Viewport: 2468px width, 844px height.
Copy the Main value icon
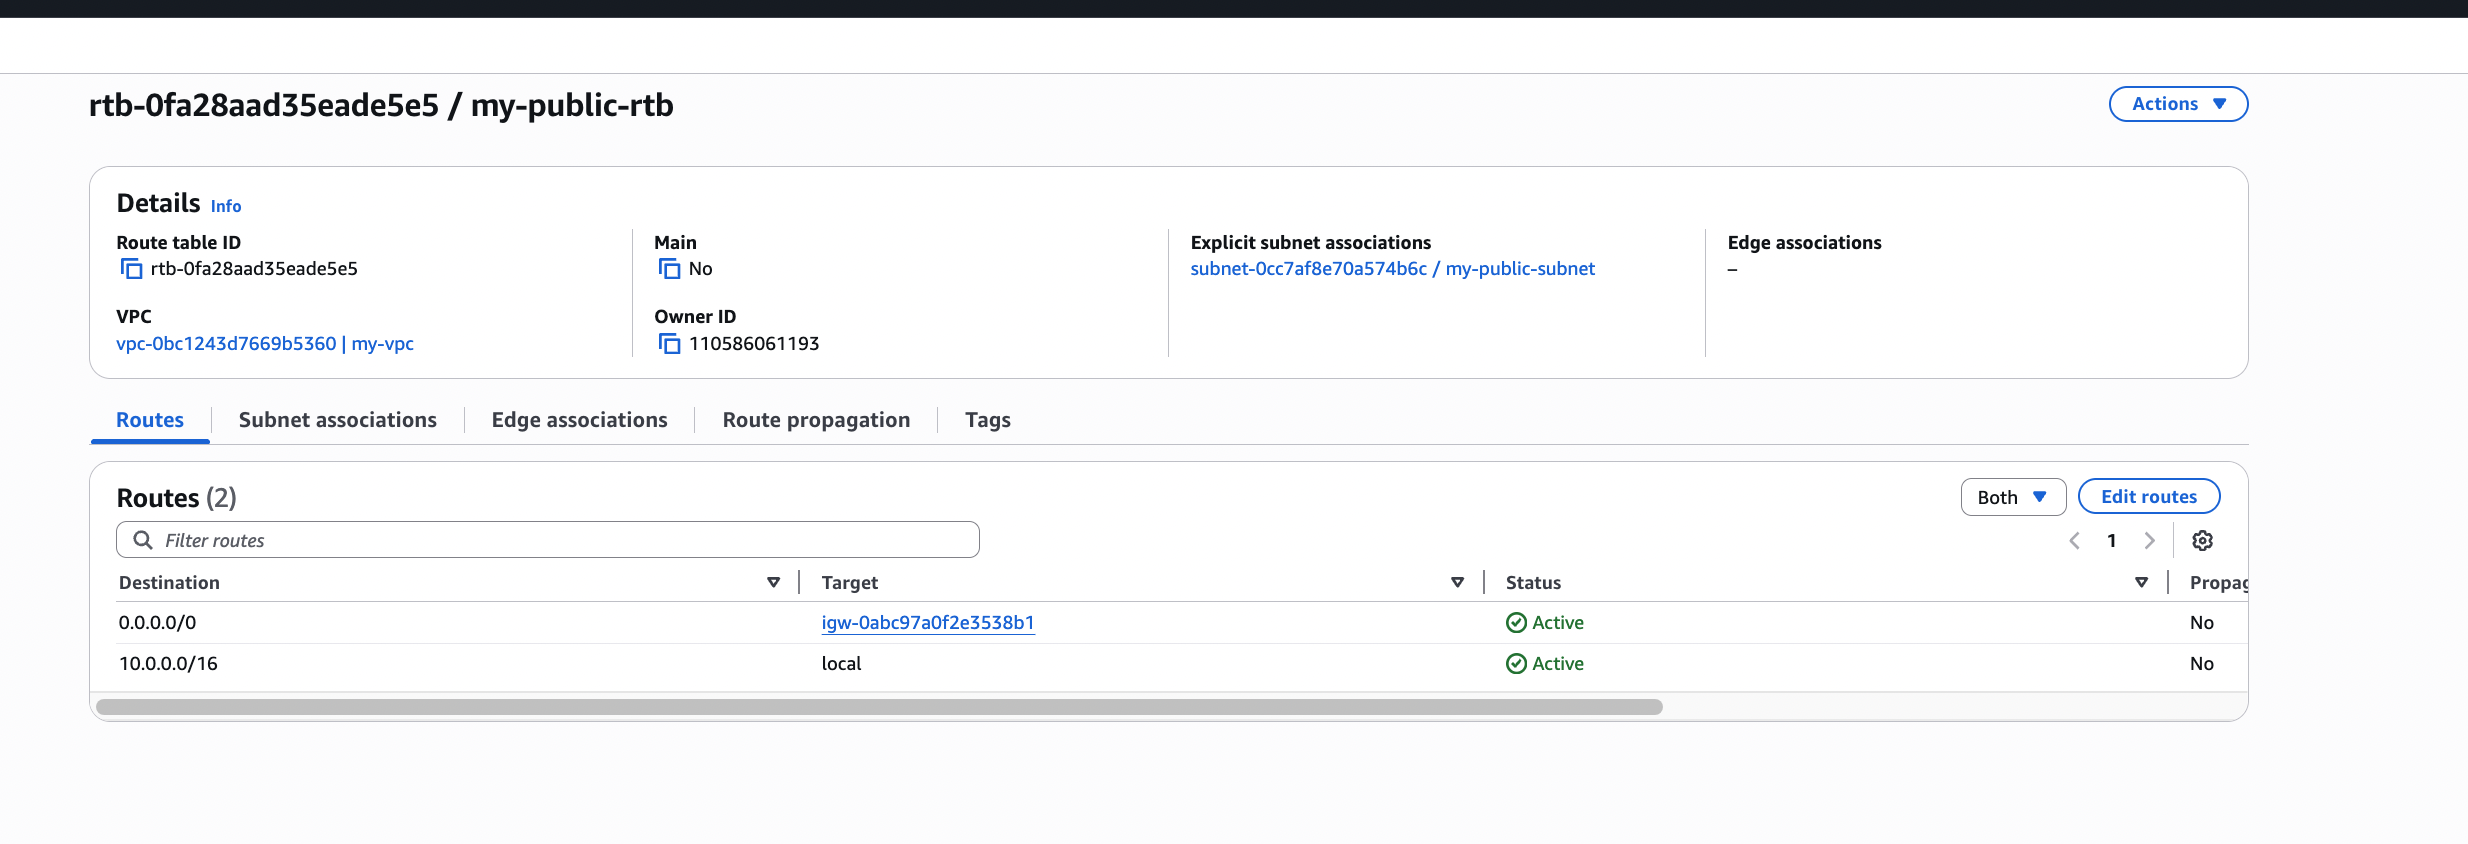[x=669, y=269]
